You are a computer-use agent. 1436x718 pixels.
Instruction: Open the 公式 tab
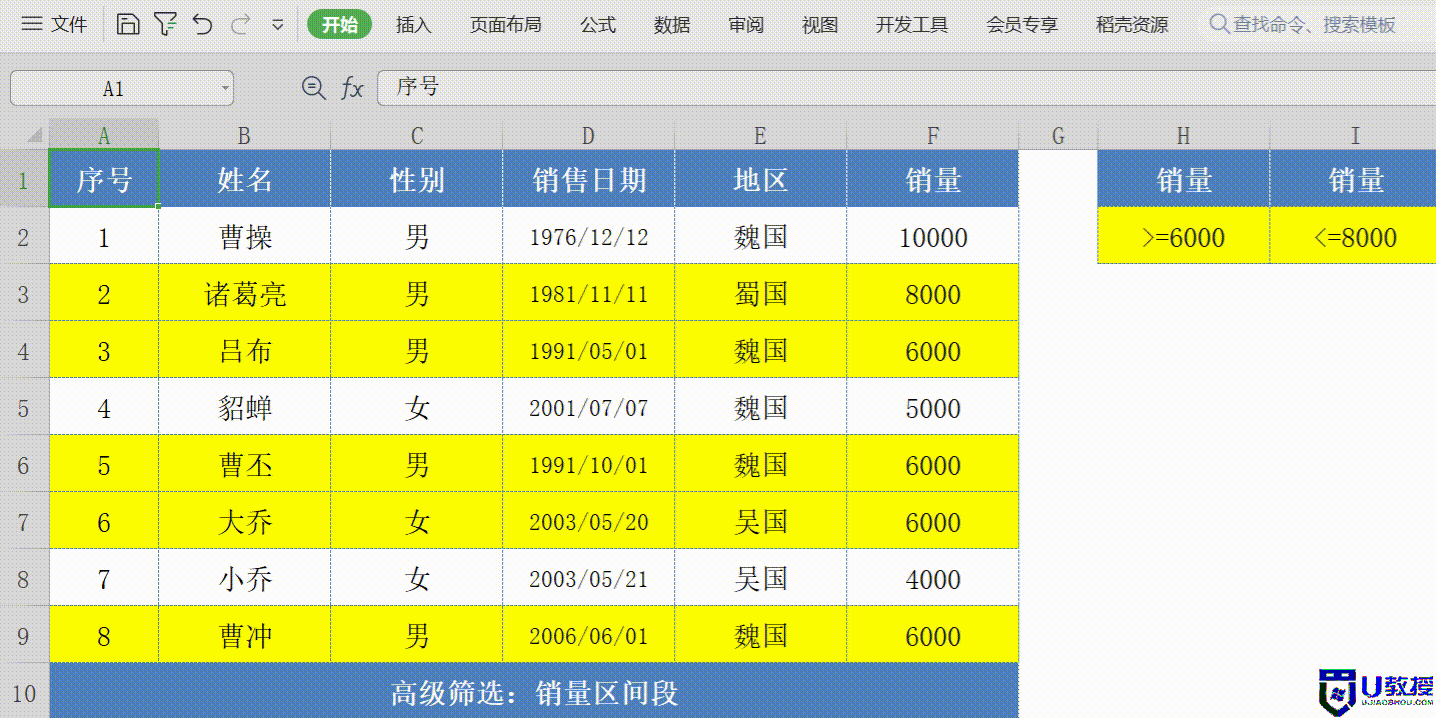(x=598, y=25)
